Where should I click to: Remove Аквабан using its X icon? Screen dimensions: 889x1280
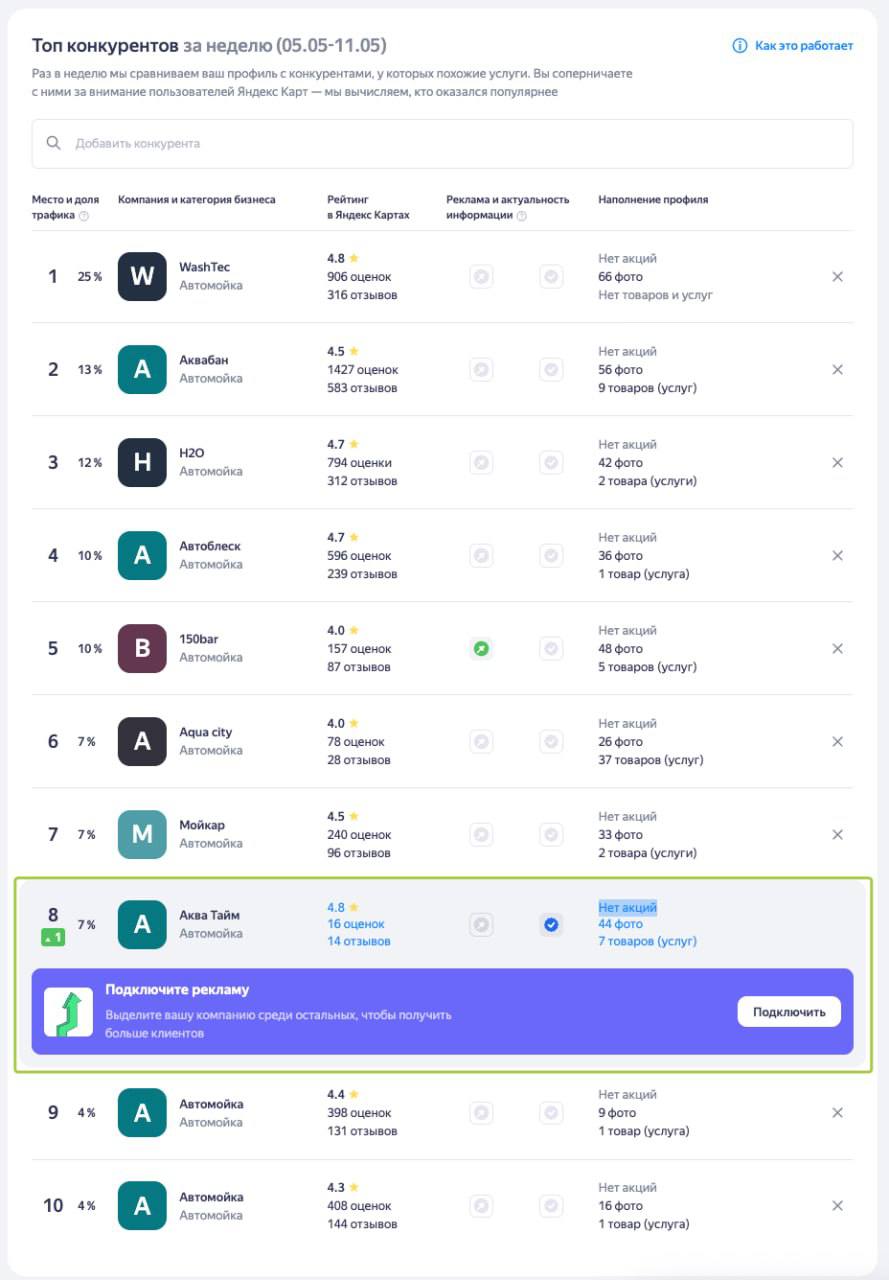pos(838,370)
